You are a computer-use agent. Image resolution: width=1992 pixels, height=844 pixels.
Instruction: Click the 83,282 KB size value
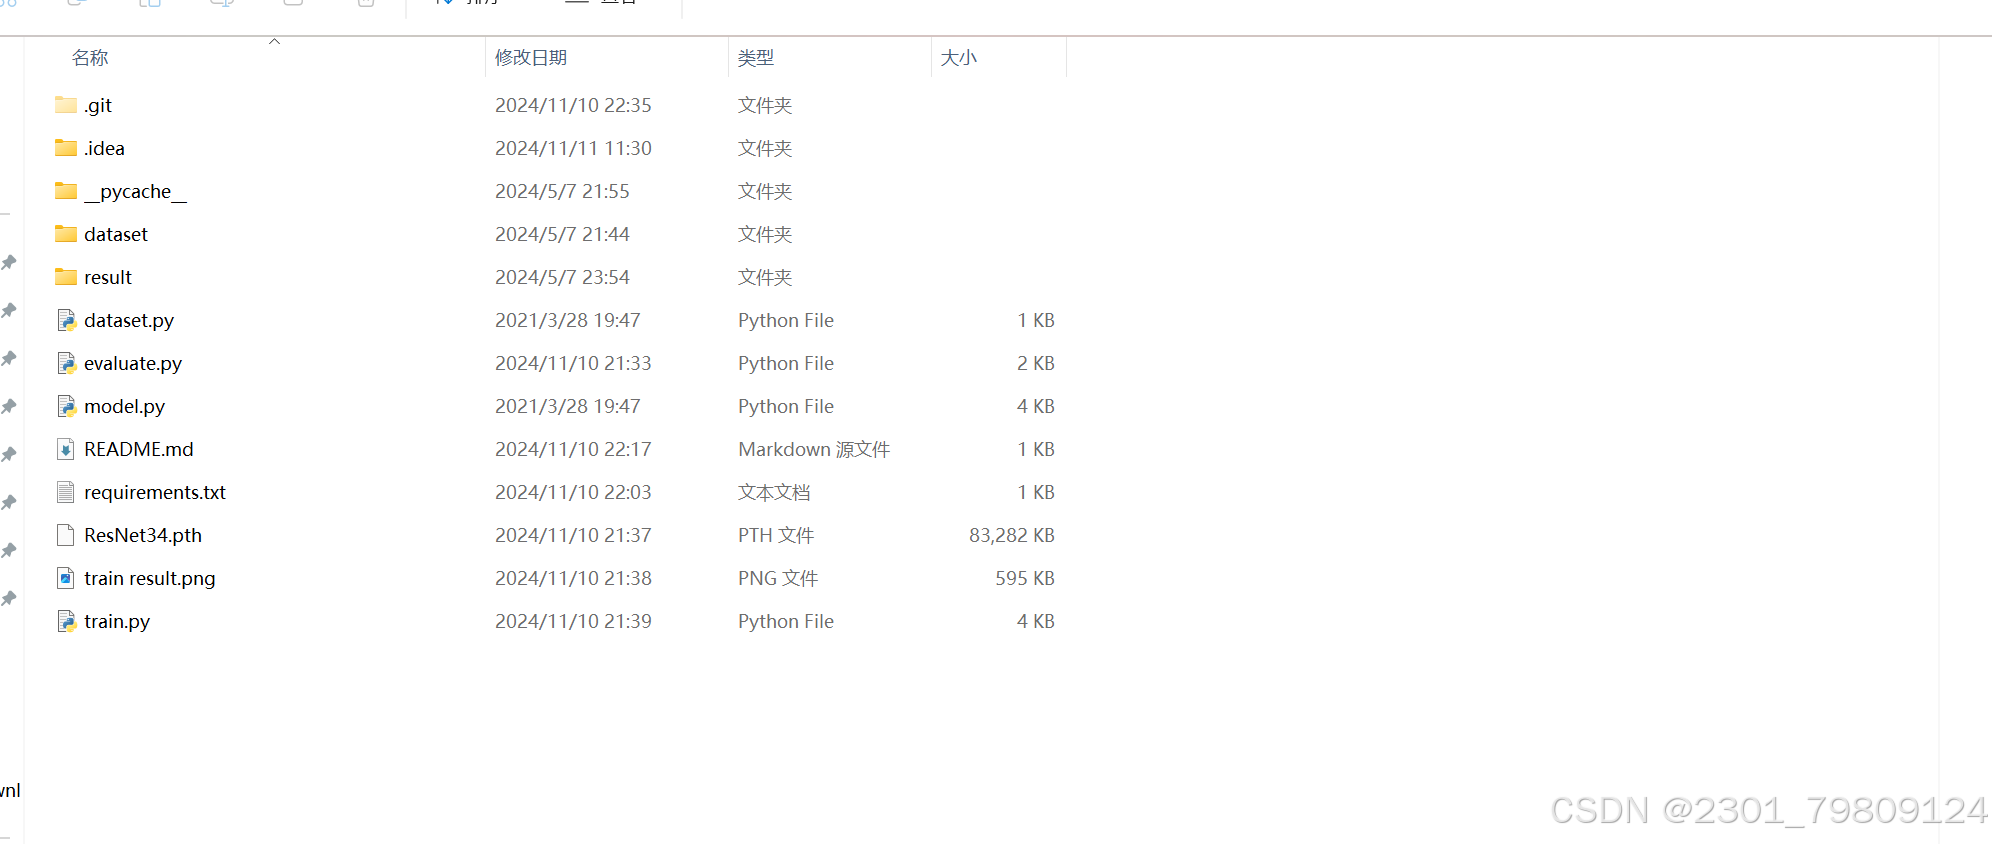[x=1011, y=535]
